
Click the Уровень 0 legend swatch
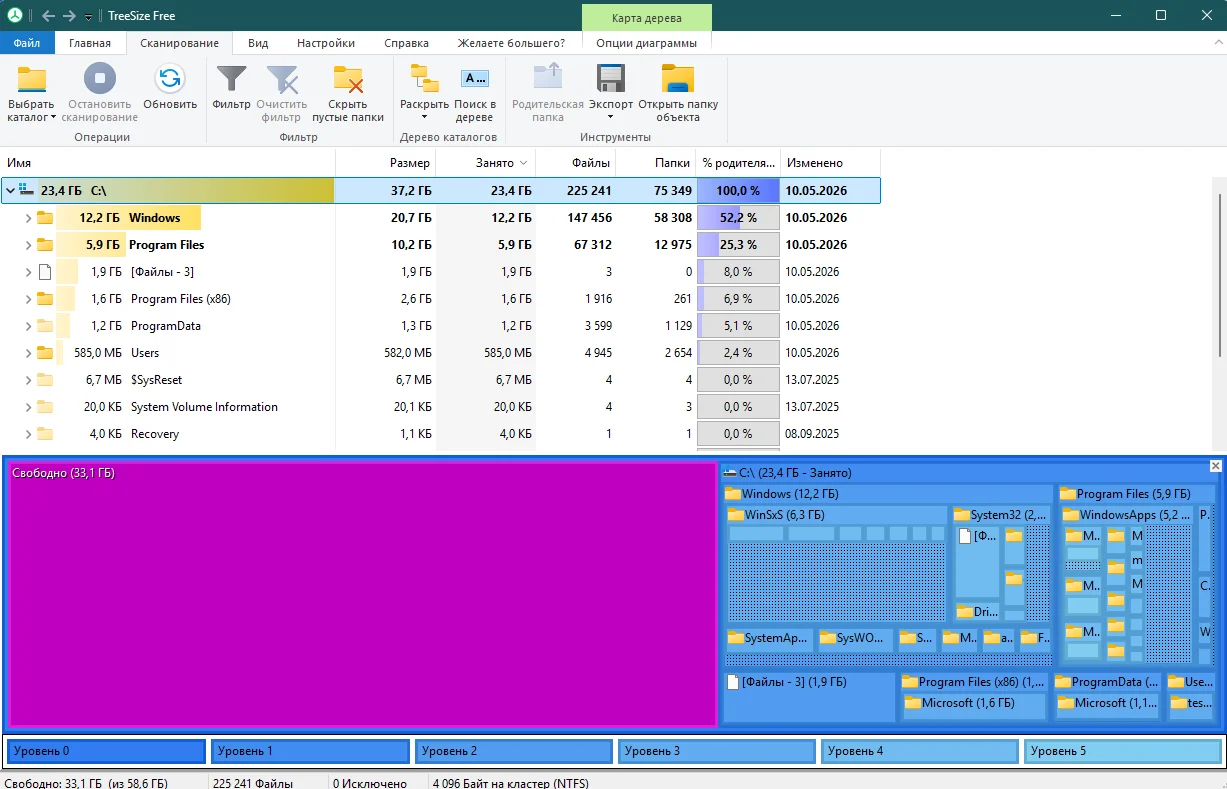[105, 751]
